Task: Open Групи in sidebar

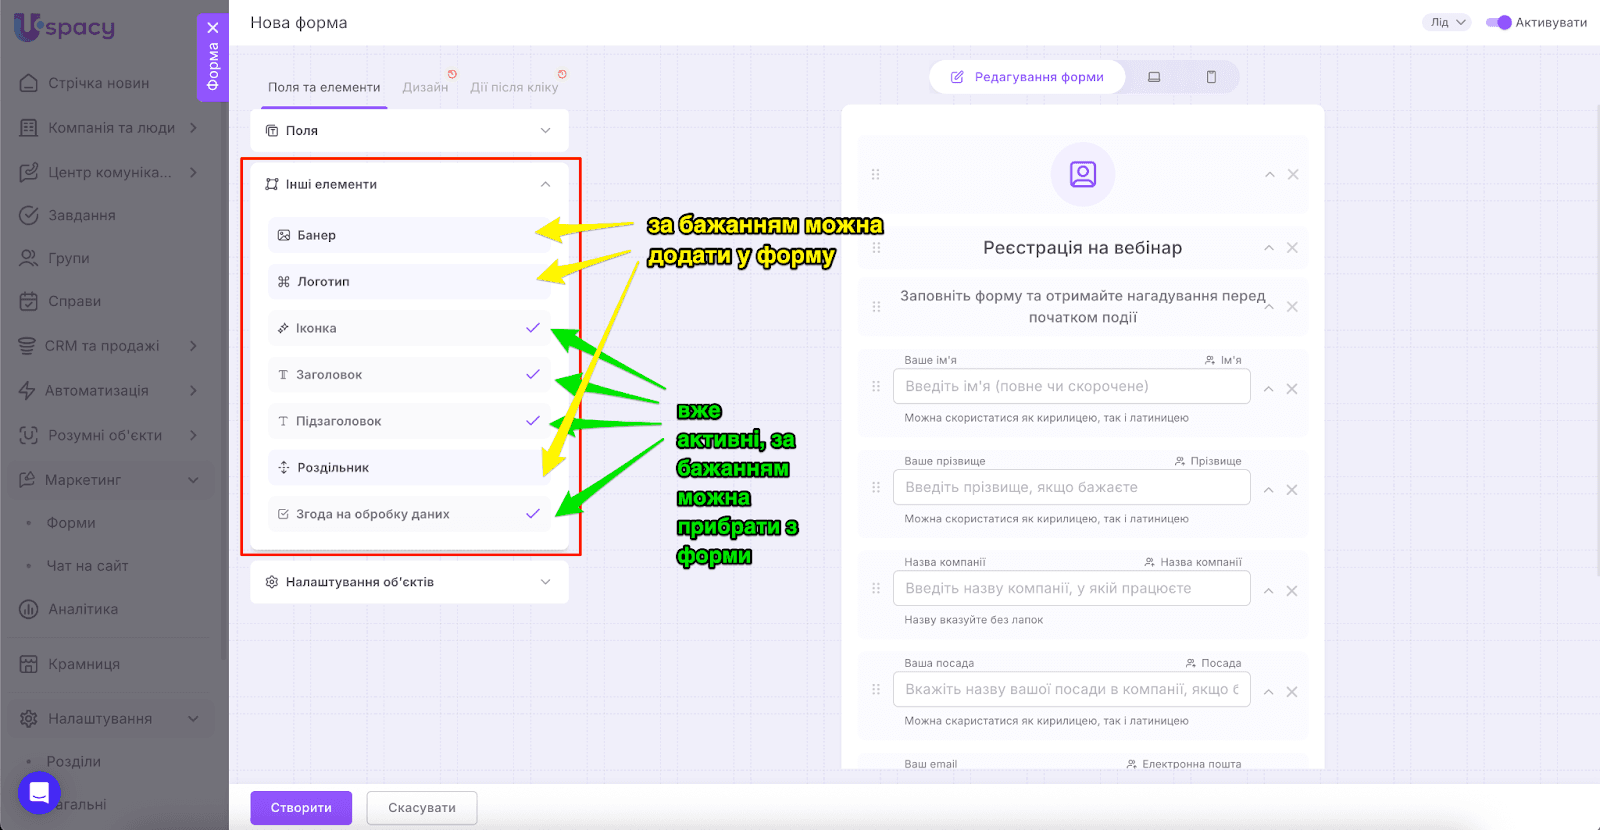Action: pos(68,258)
